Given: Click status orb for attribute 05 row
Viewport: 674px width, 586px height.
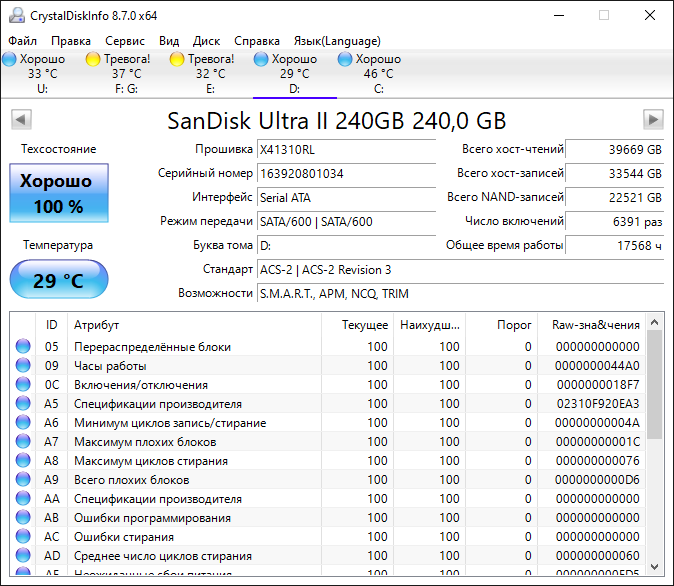Looking at the screenshot, I should [23, 347].
